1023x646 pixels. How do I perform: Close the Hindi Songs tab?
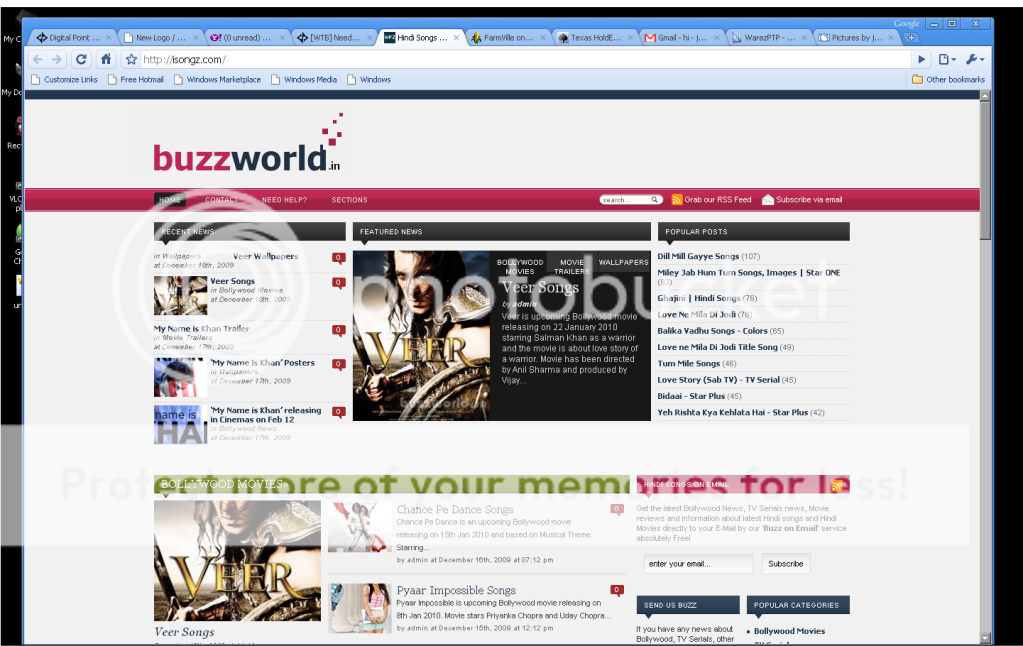(456, 38)
